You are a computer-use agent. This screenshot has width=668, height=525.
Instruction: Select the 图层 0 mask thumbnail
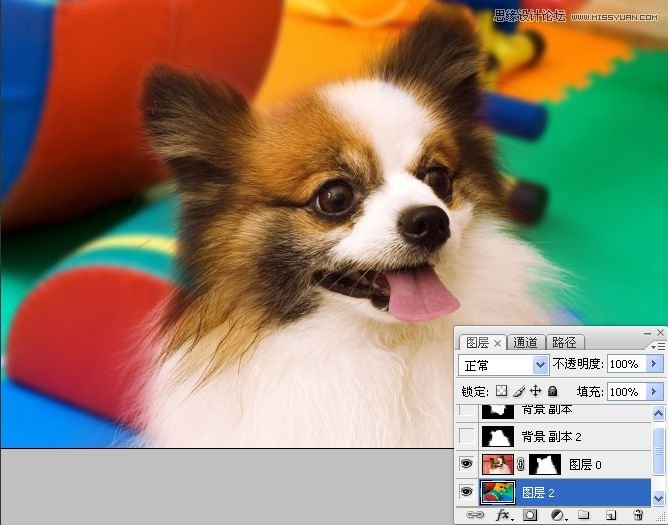point(545,464)
